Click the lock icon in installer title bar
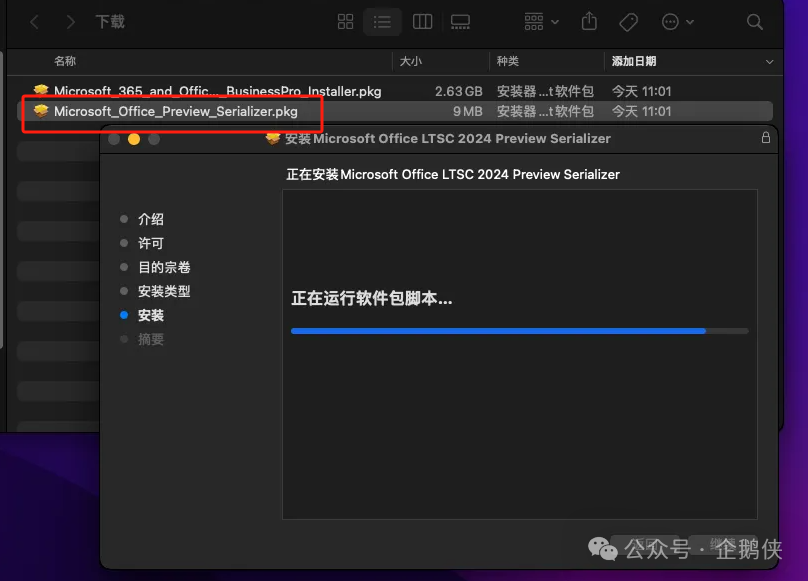808x581 pixels. [766, 138]
